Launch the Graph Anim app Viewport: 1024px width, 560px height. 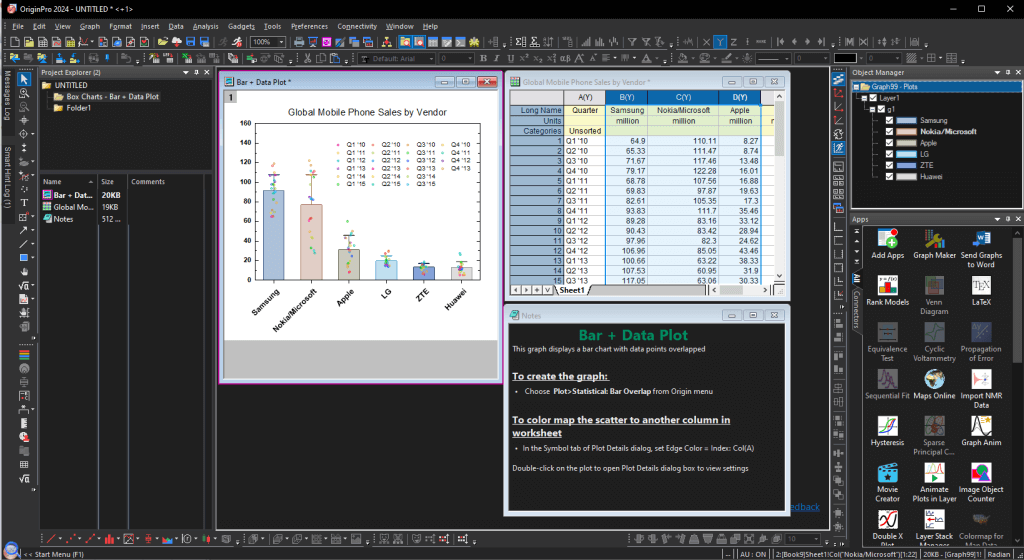(x=981, y=431)
